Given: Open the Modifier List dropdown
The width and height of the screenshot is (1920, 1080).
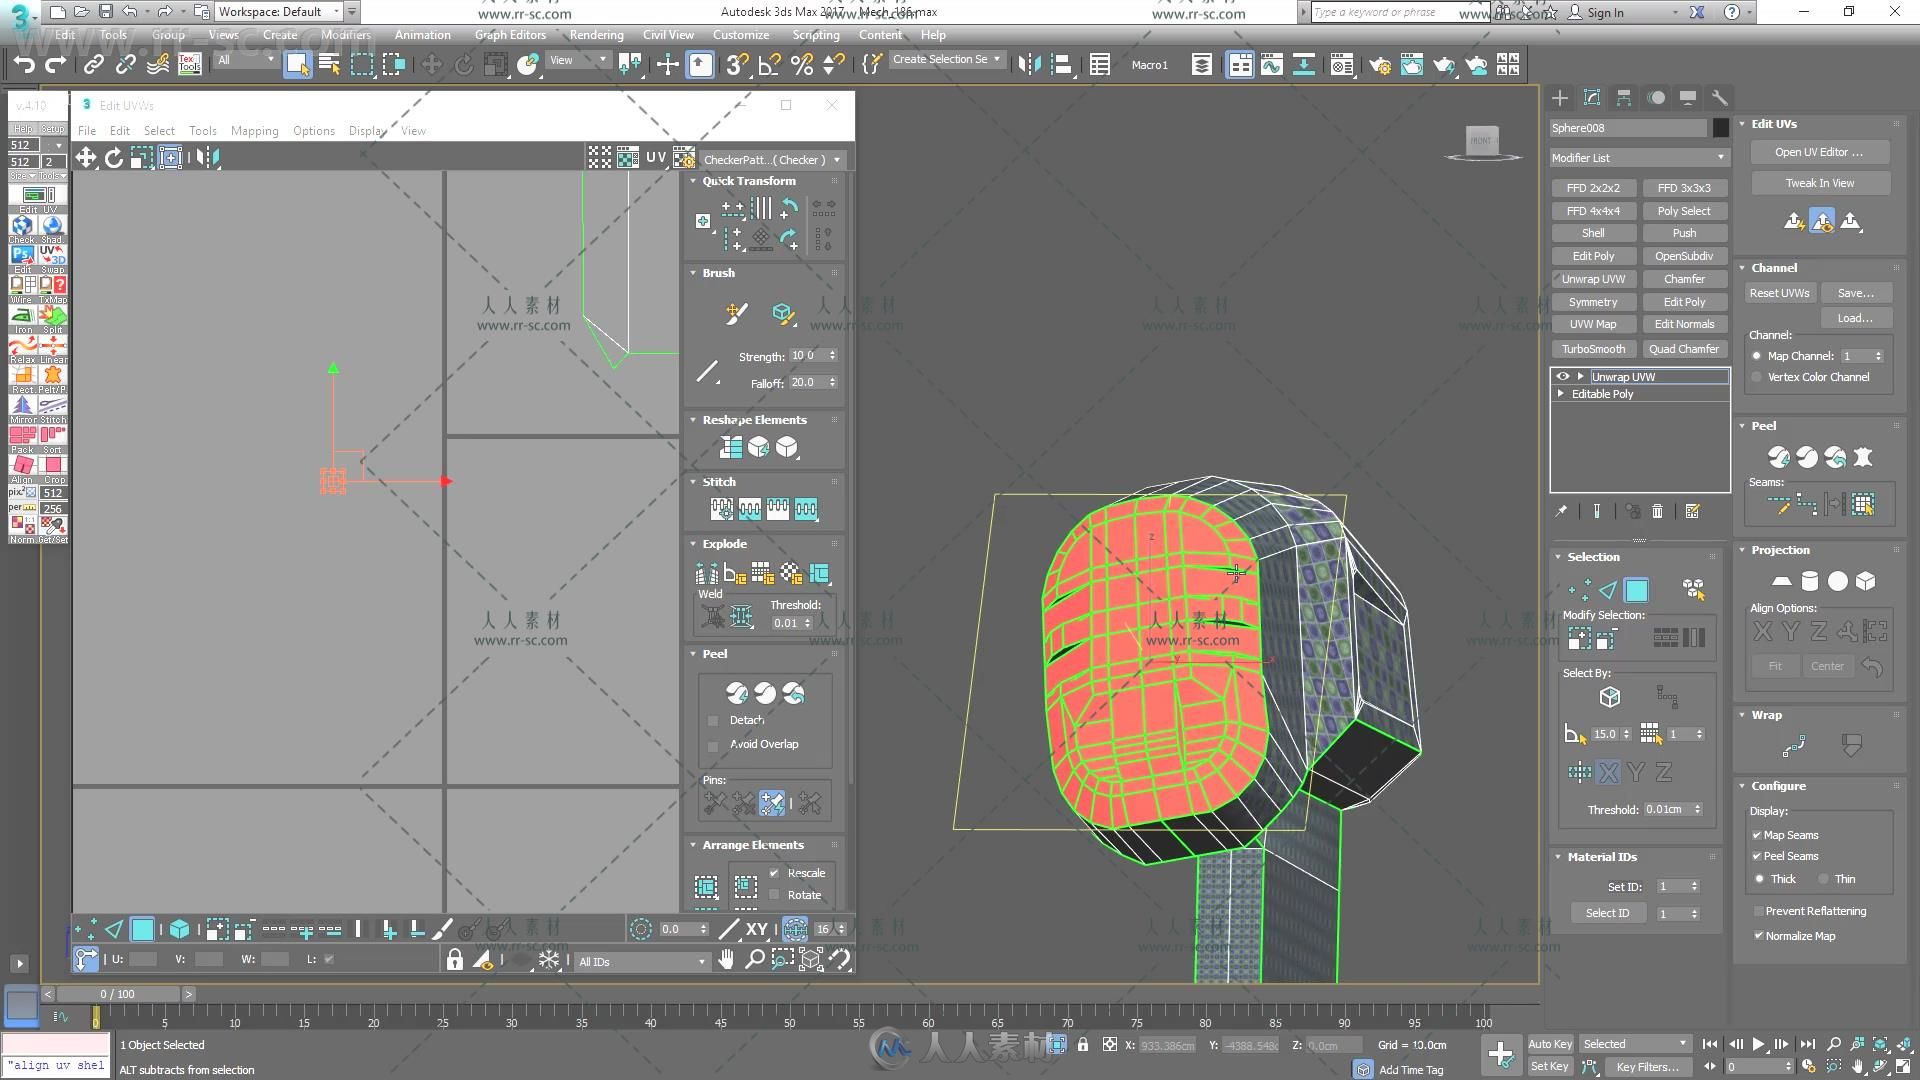Looking at the screenshot, I should tap(1638, 158).
